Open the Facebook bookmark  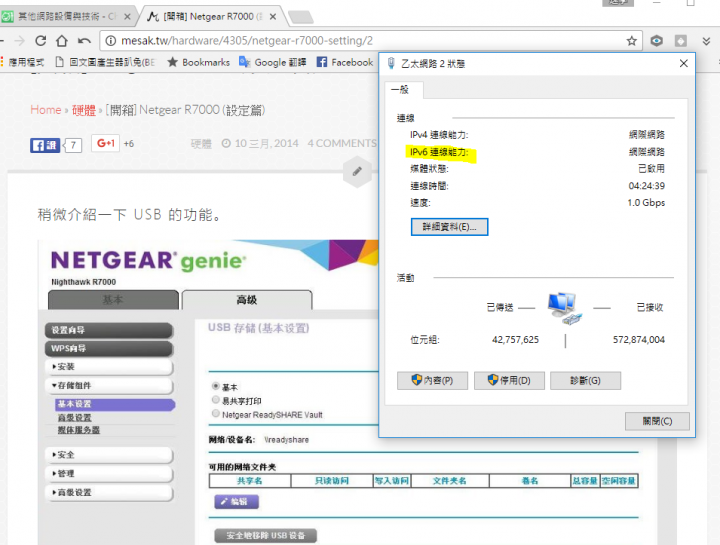pos(345,62)
